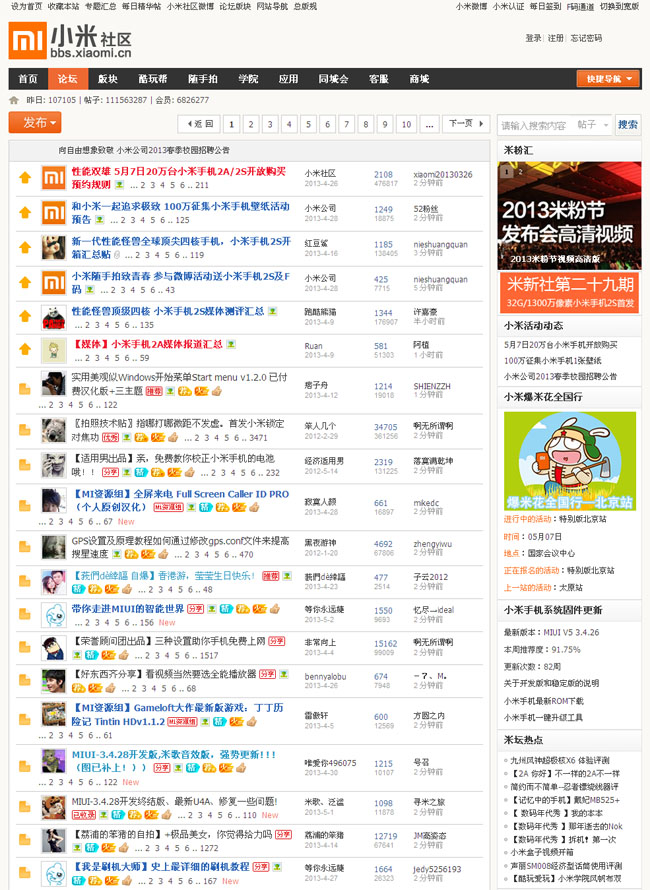Click author 等你永远睫 on 我是刷机大师 thread
The image size is (650, 890).
pyautogui.click(x=324, y=868)
